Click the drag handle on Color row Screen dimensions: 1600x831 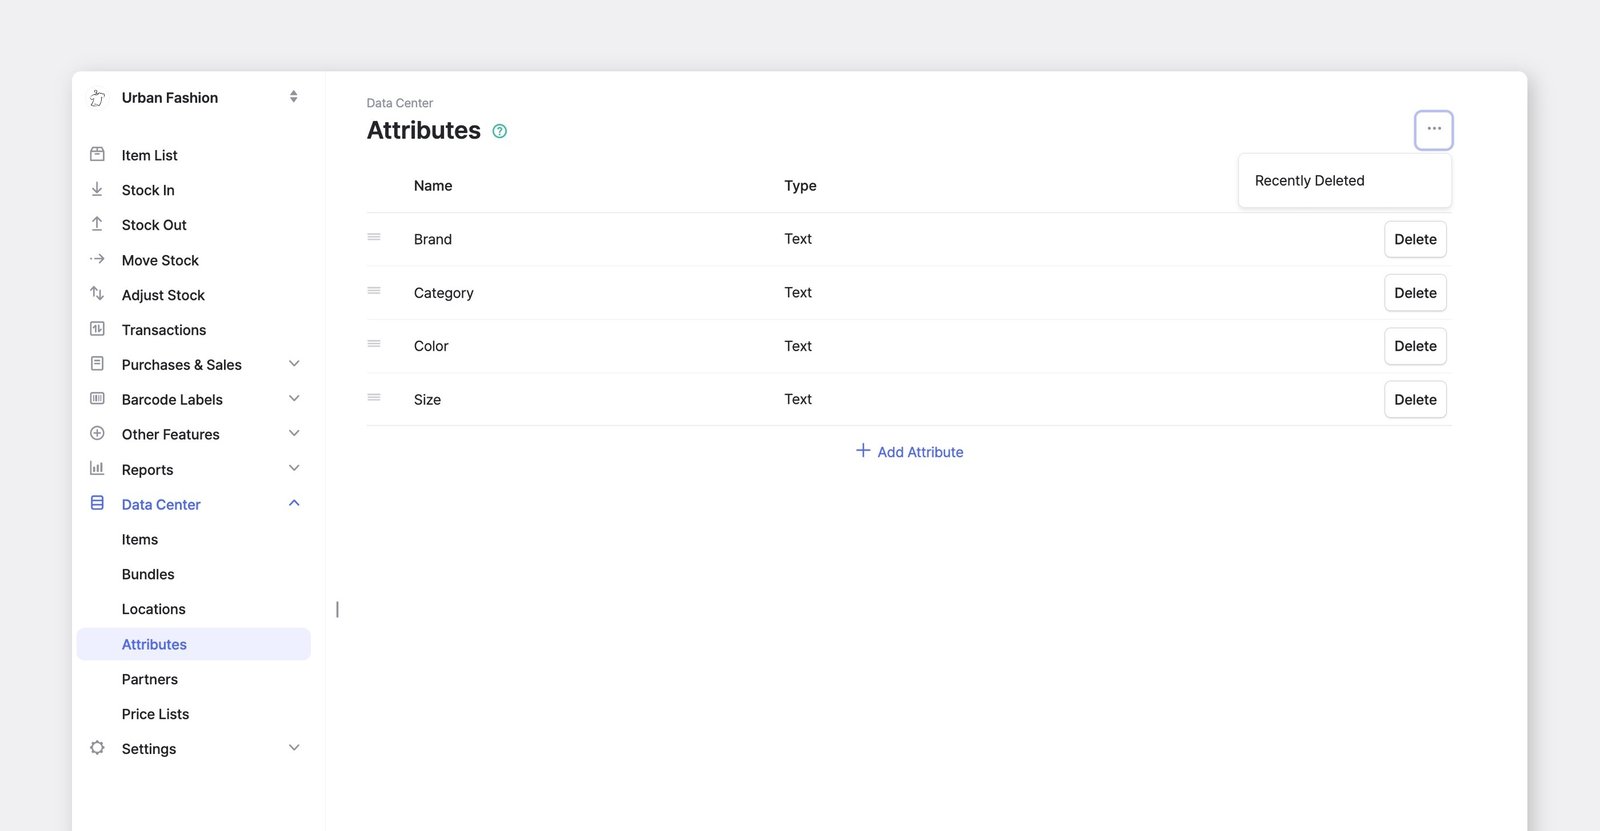pyautogui.click(x=374, y=344)
